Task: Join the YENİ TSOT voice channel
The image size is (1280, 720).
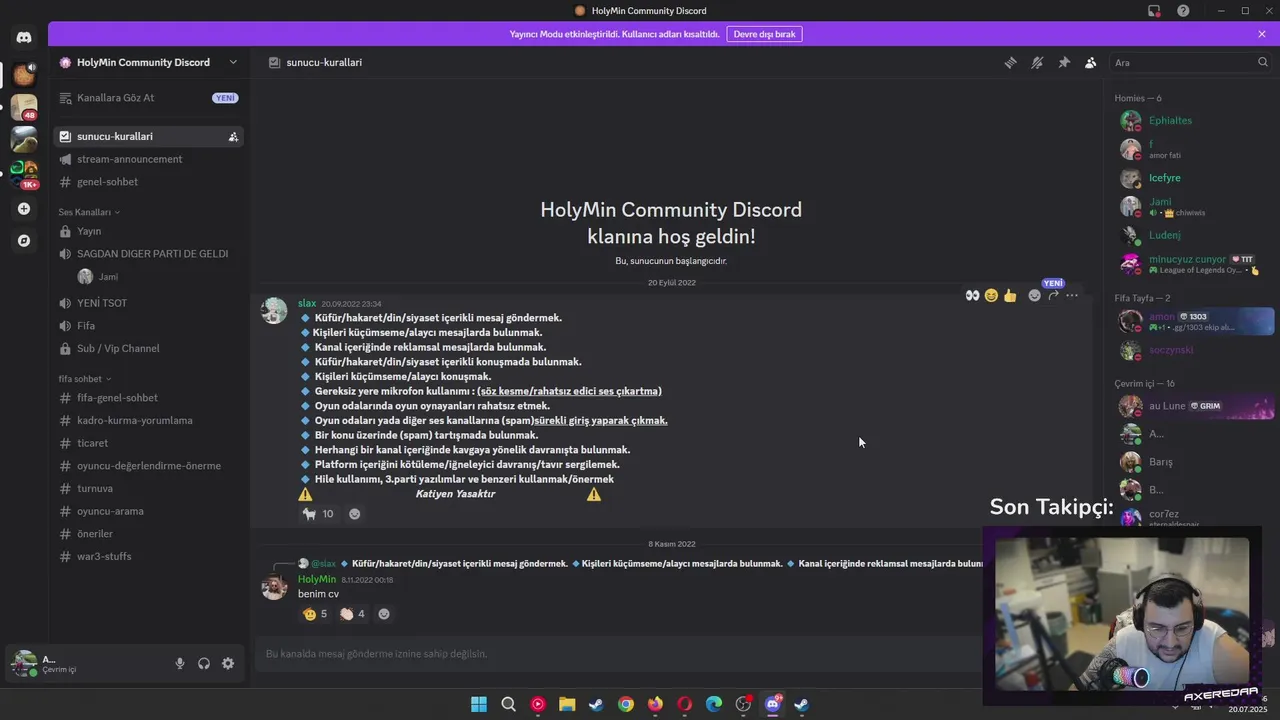Action: pyautogui.click(x=148, y=303)
